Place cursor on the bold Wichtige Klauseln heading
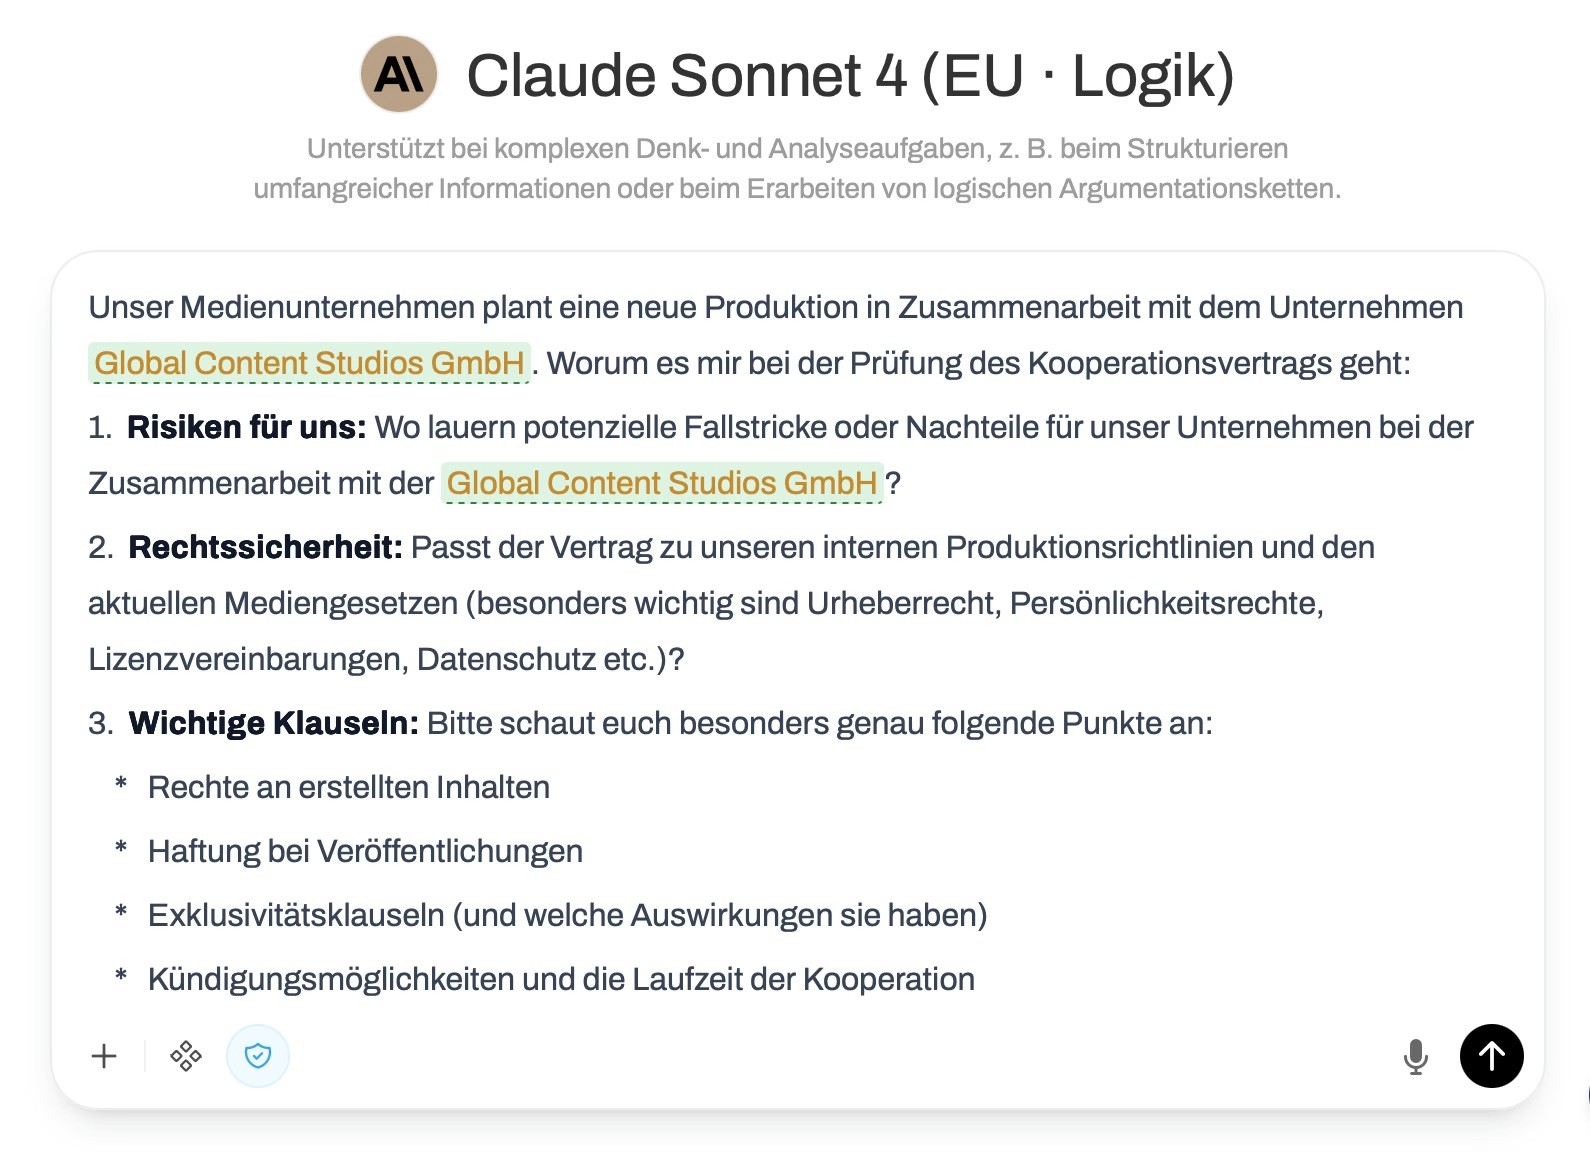This screenshot has width=1590, height=1152. (x=273, y=723)
